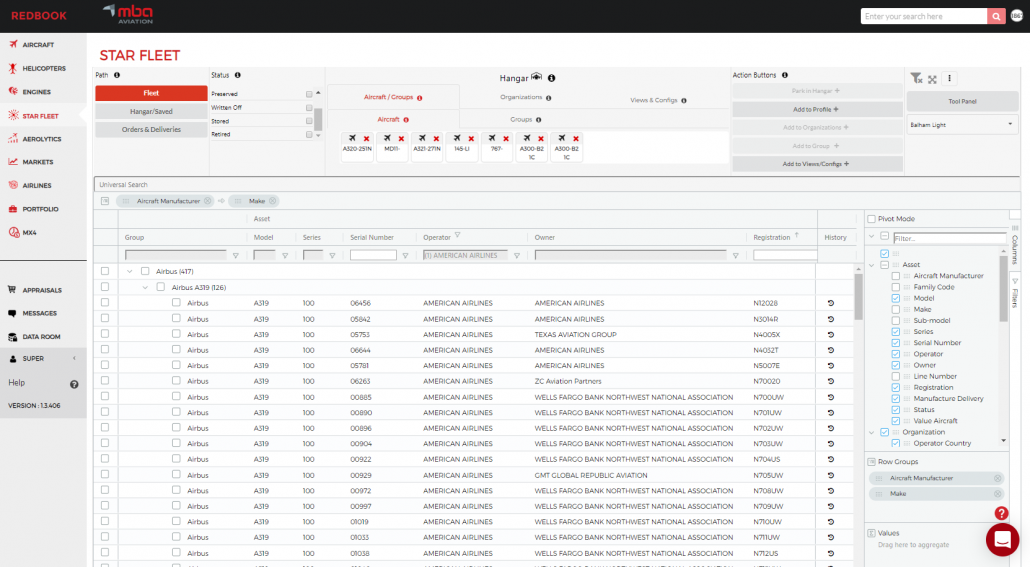Expand the SUPER user menu
This screenshot has width=1030, height=567.
(43, 359)
